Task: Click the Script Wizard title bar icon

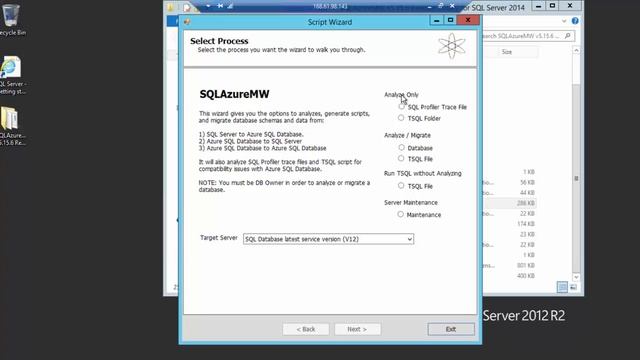Action: pos(187,22)
